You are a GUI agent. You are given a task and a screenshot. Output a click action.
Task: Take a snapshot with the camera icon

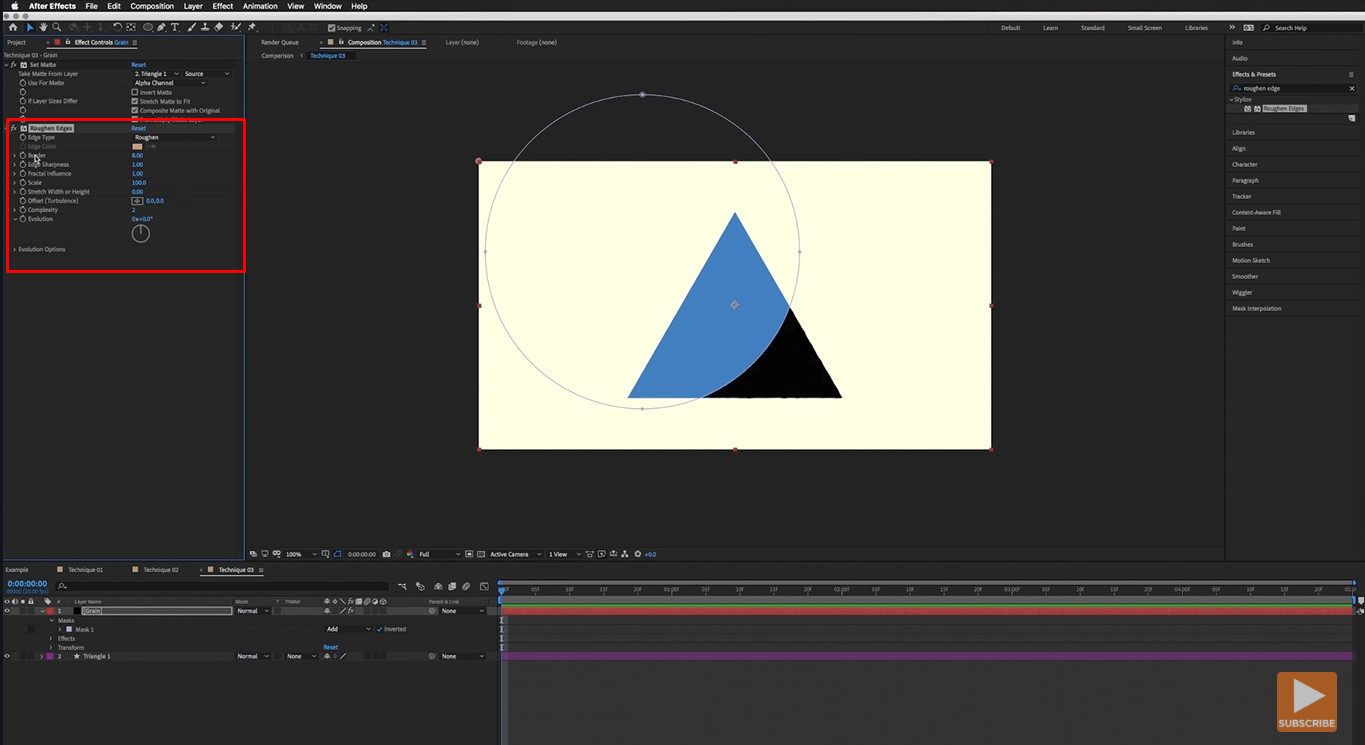(x=386, y=554)
